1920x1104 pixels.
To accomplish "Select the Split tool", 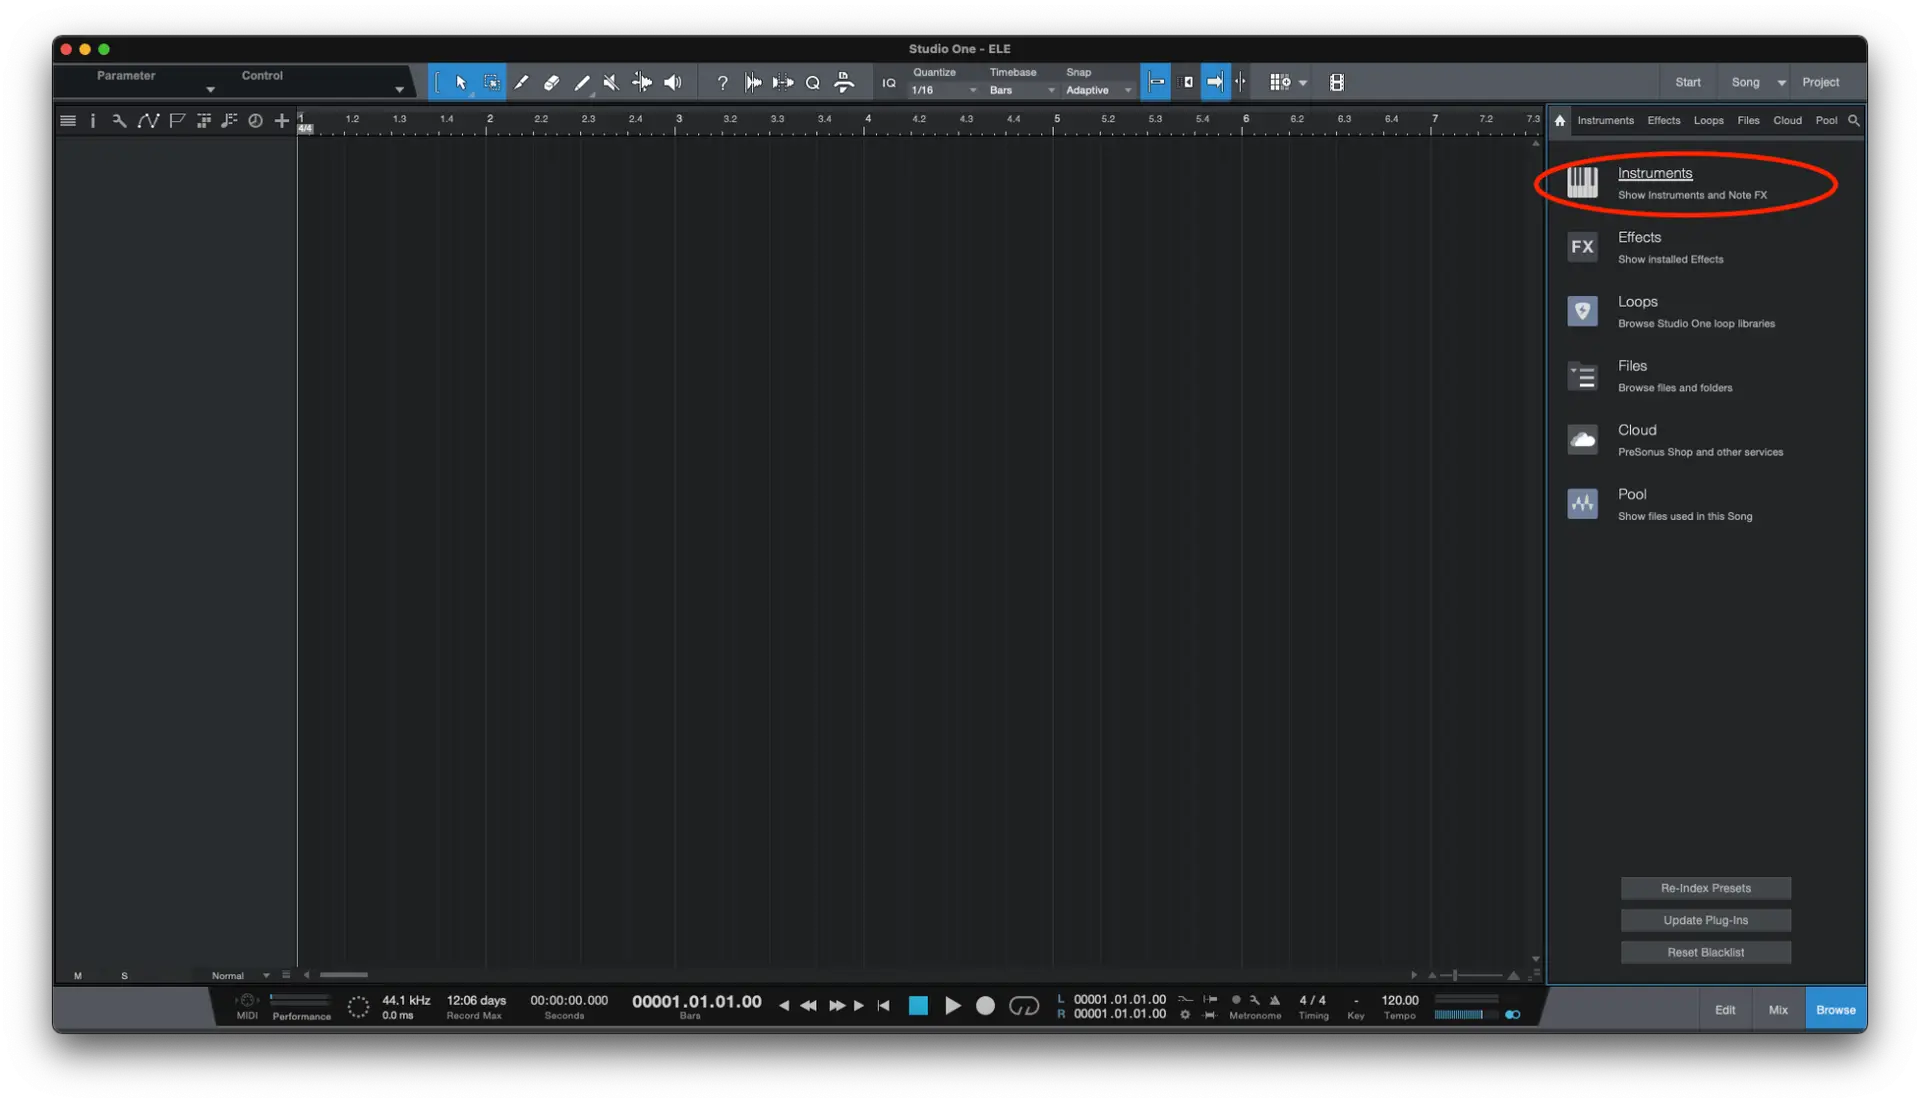I will (521, 83).
